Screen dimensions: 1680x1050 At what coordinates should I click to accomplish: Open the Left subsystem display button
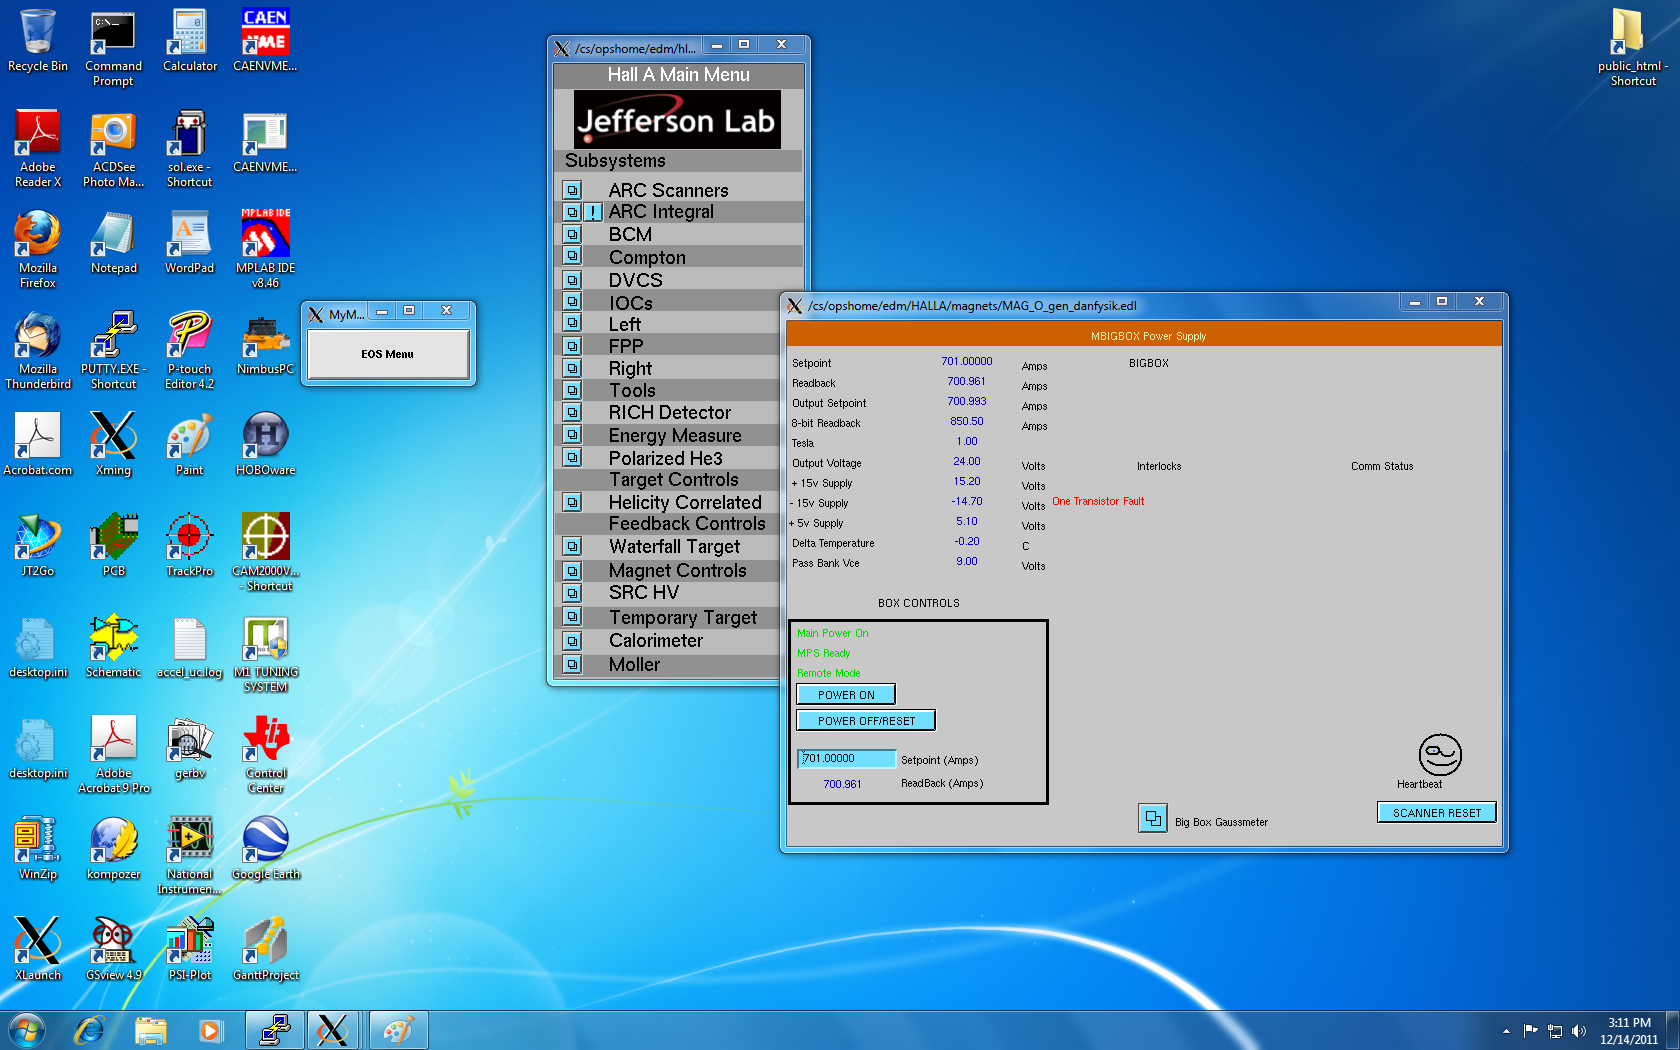click(572, 322)
